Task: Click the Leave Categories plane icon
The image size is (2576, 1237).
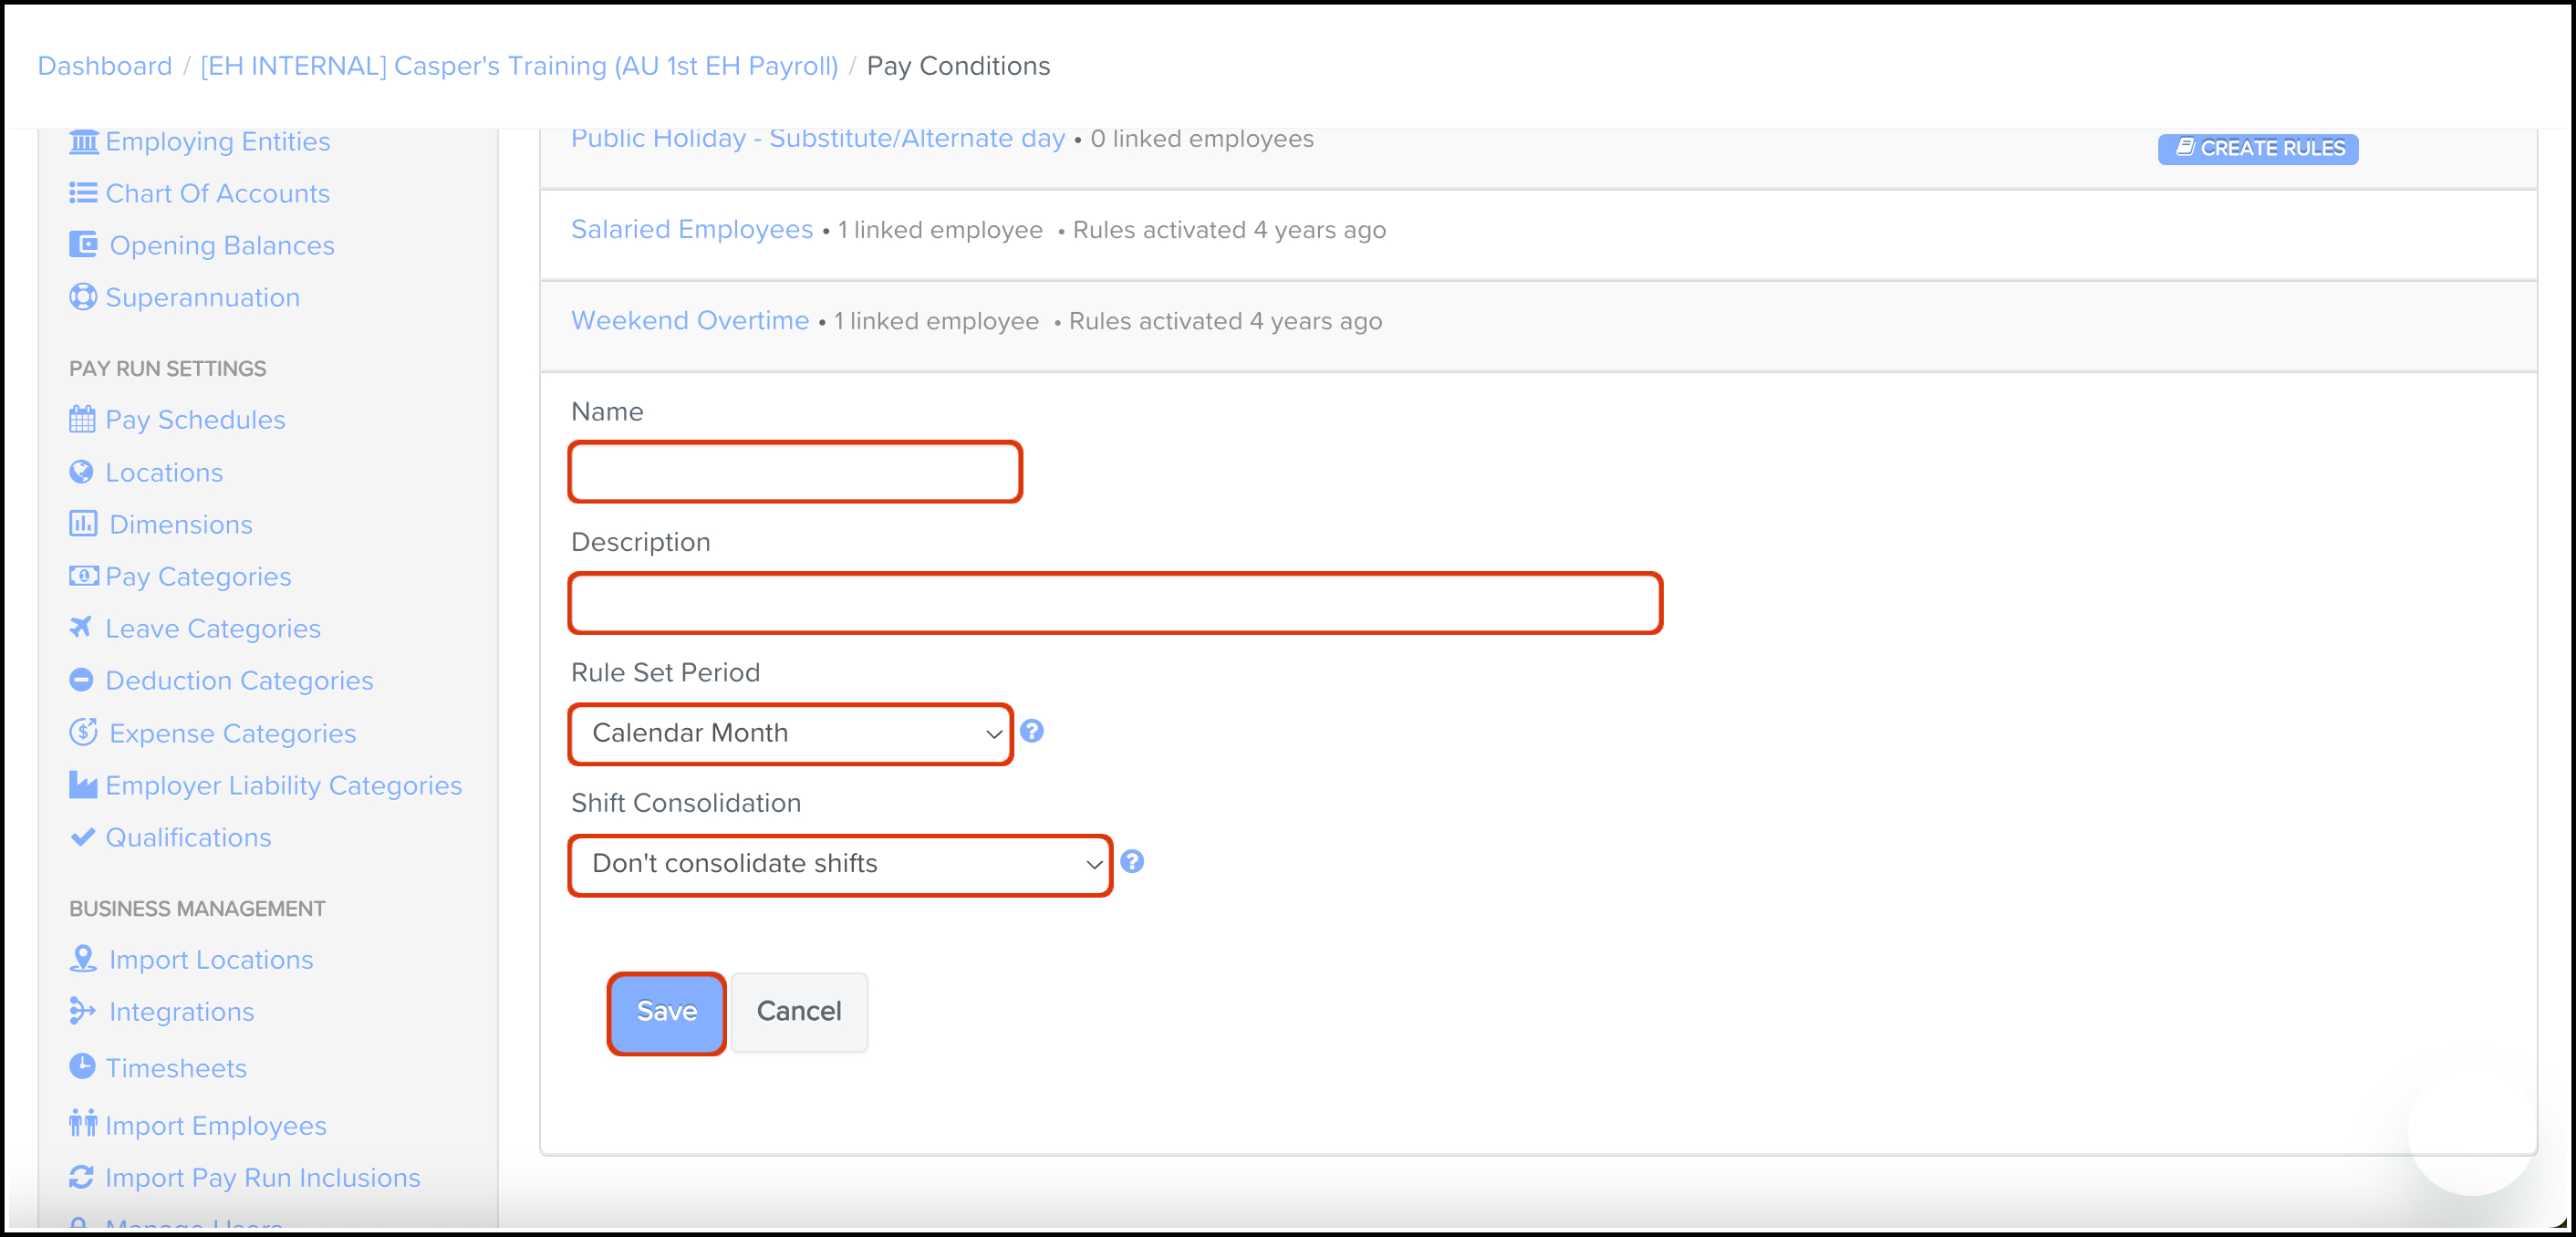Action: (81, 627)
